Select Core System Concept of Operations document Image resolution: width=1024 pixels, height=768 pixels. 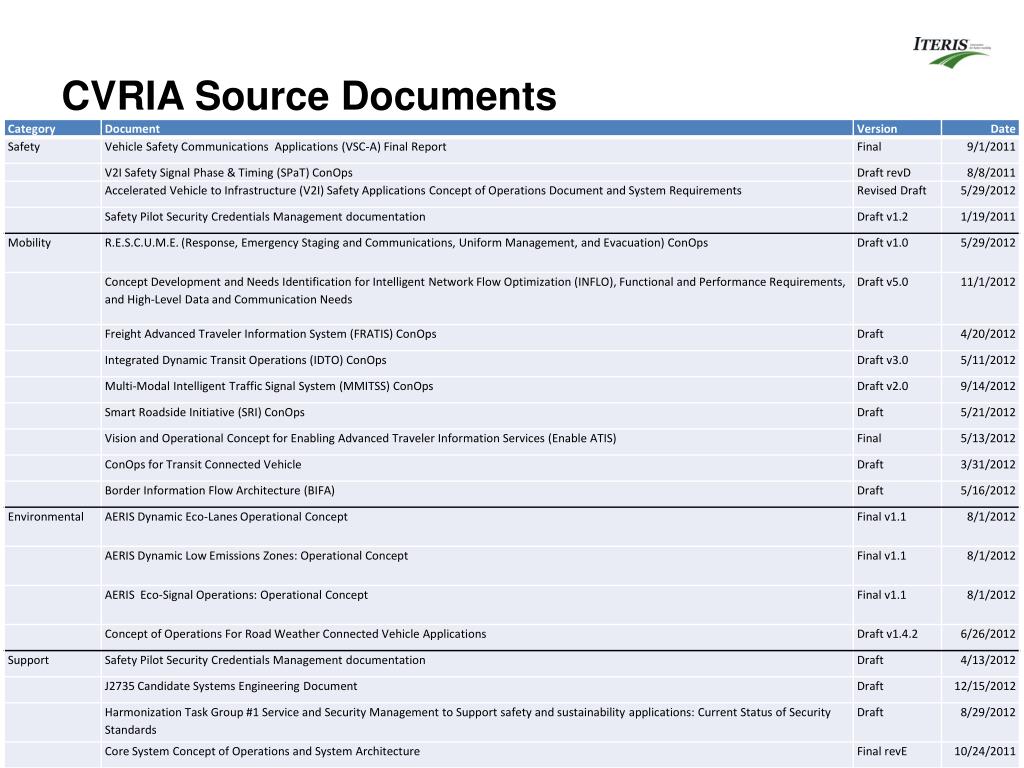click(262, 752)
